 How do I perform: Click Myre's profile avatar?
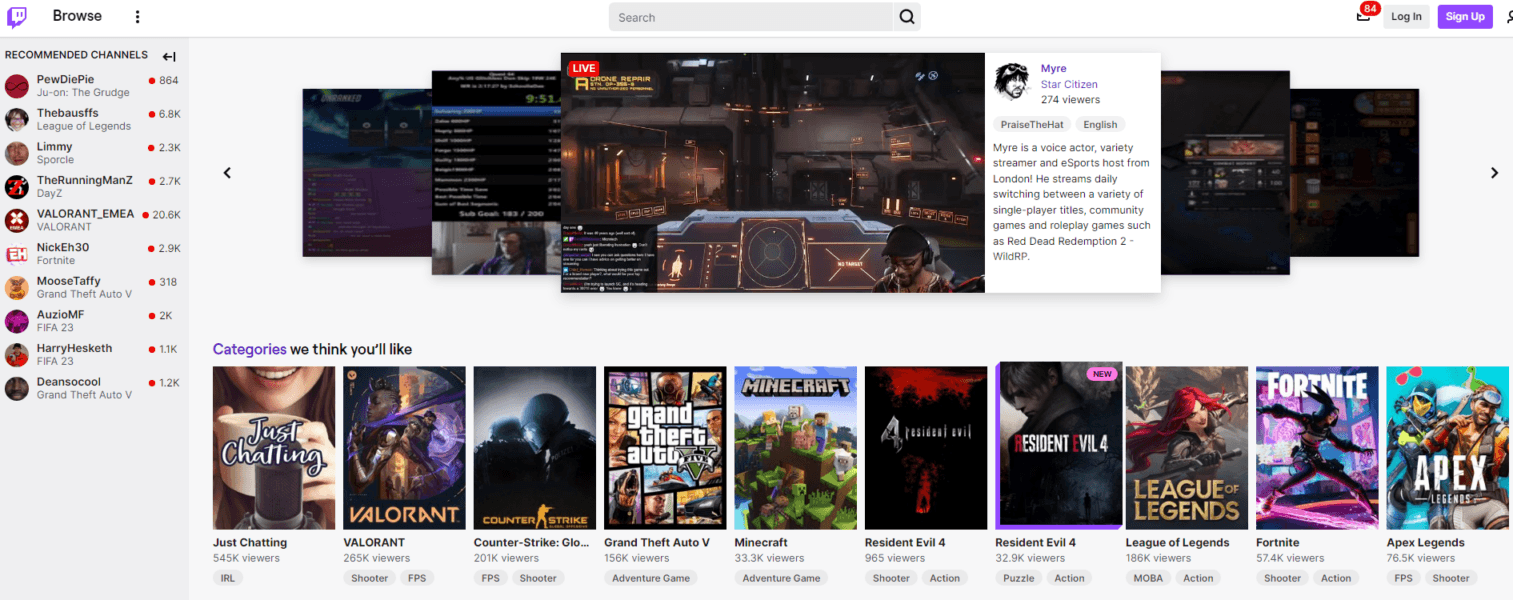1012,82
